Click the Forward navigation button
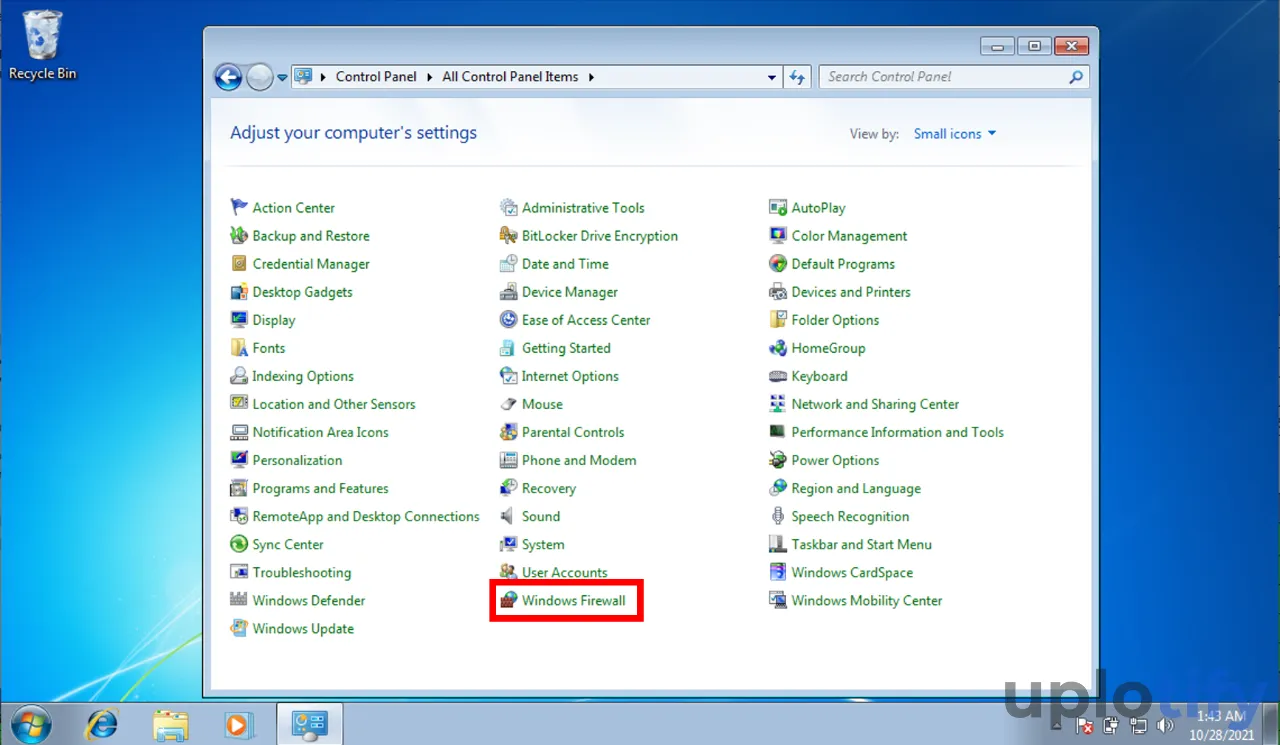 259,77
